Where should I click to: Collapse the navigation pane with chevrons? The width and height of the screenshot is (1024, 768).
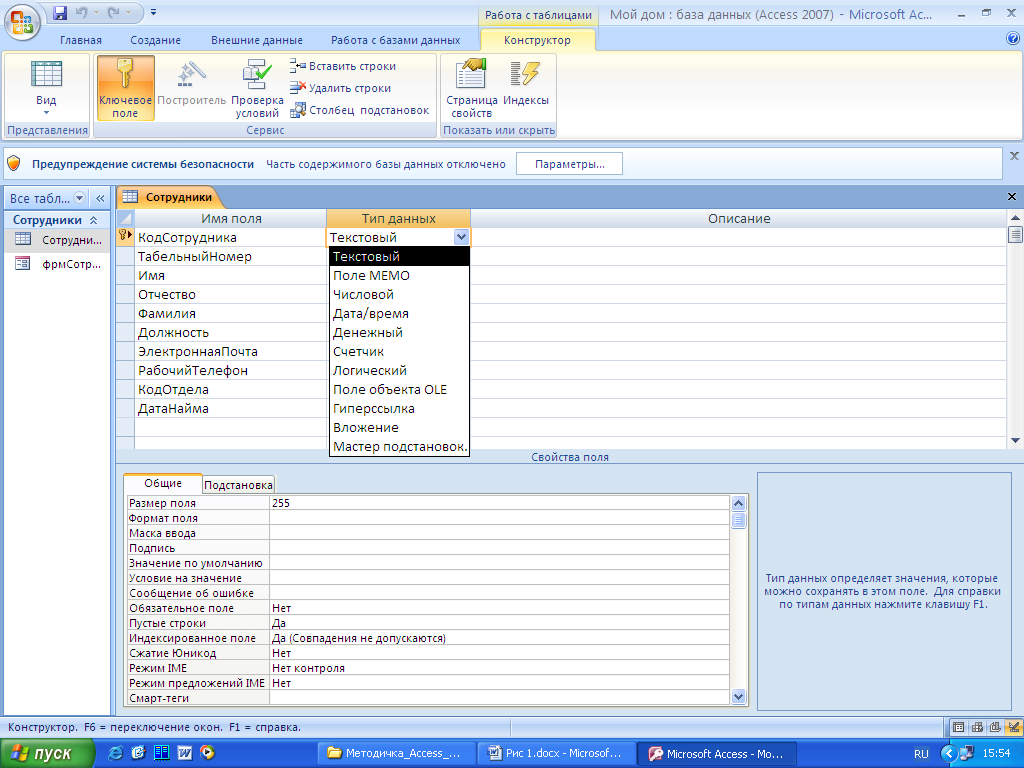[x=100, y=198]
